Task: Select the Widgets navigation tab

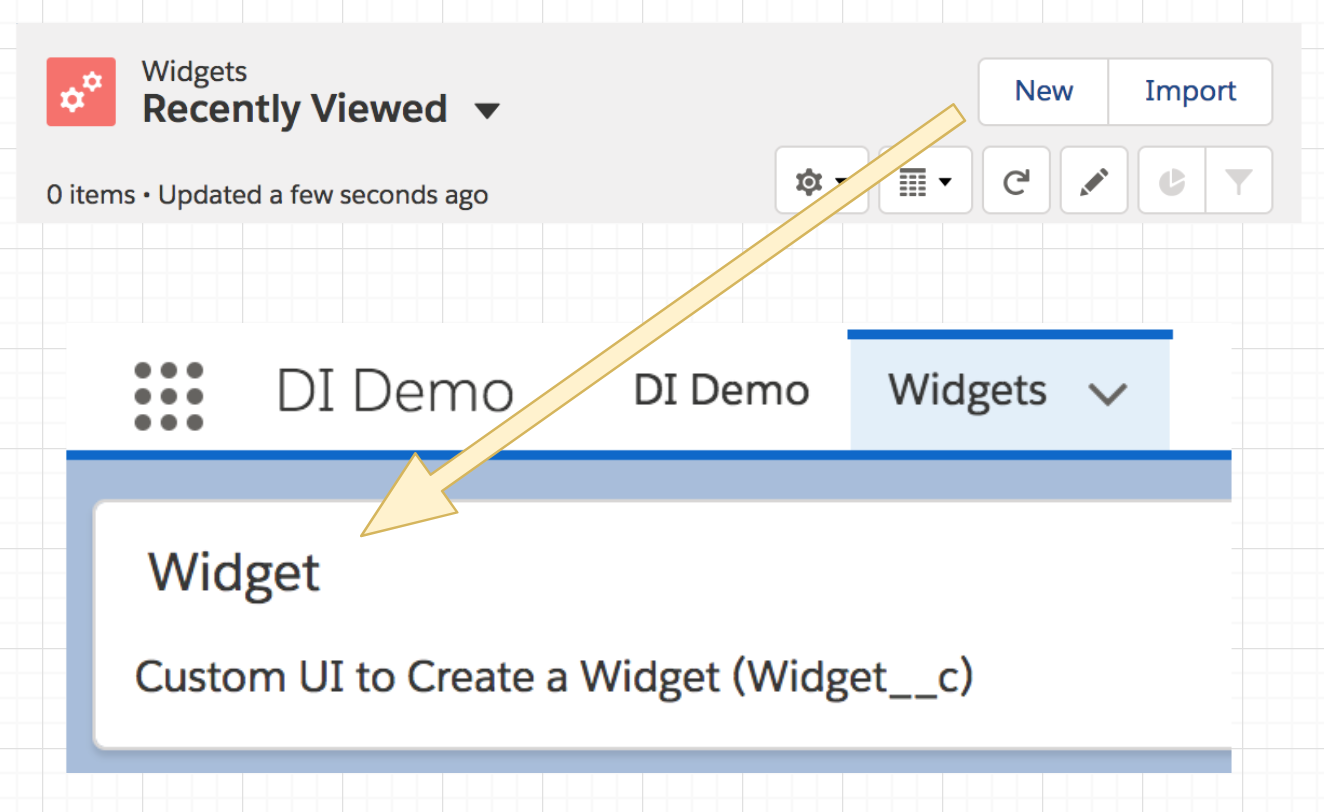Action: click(x=967, y=391)
